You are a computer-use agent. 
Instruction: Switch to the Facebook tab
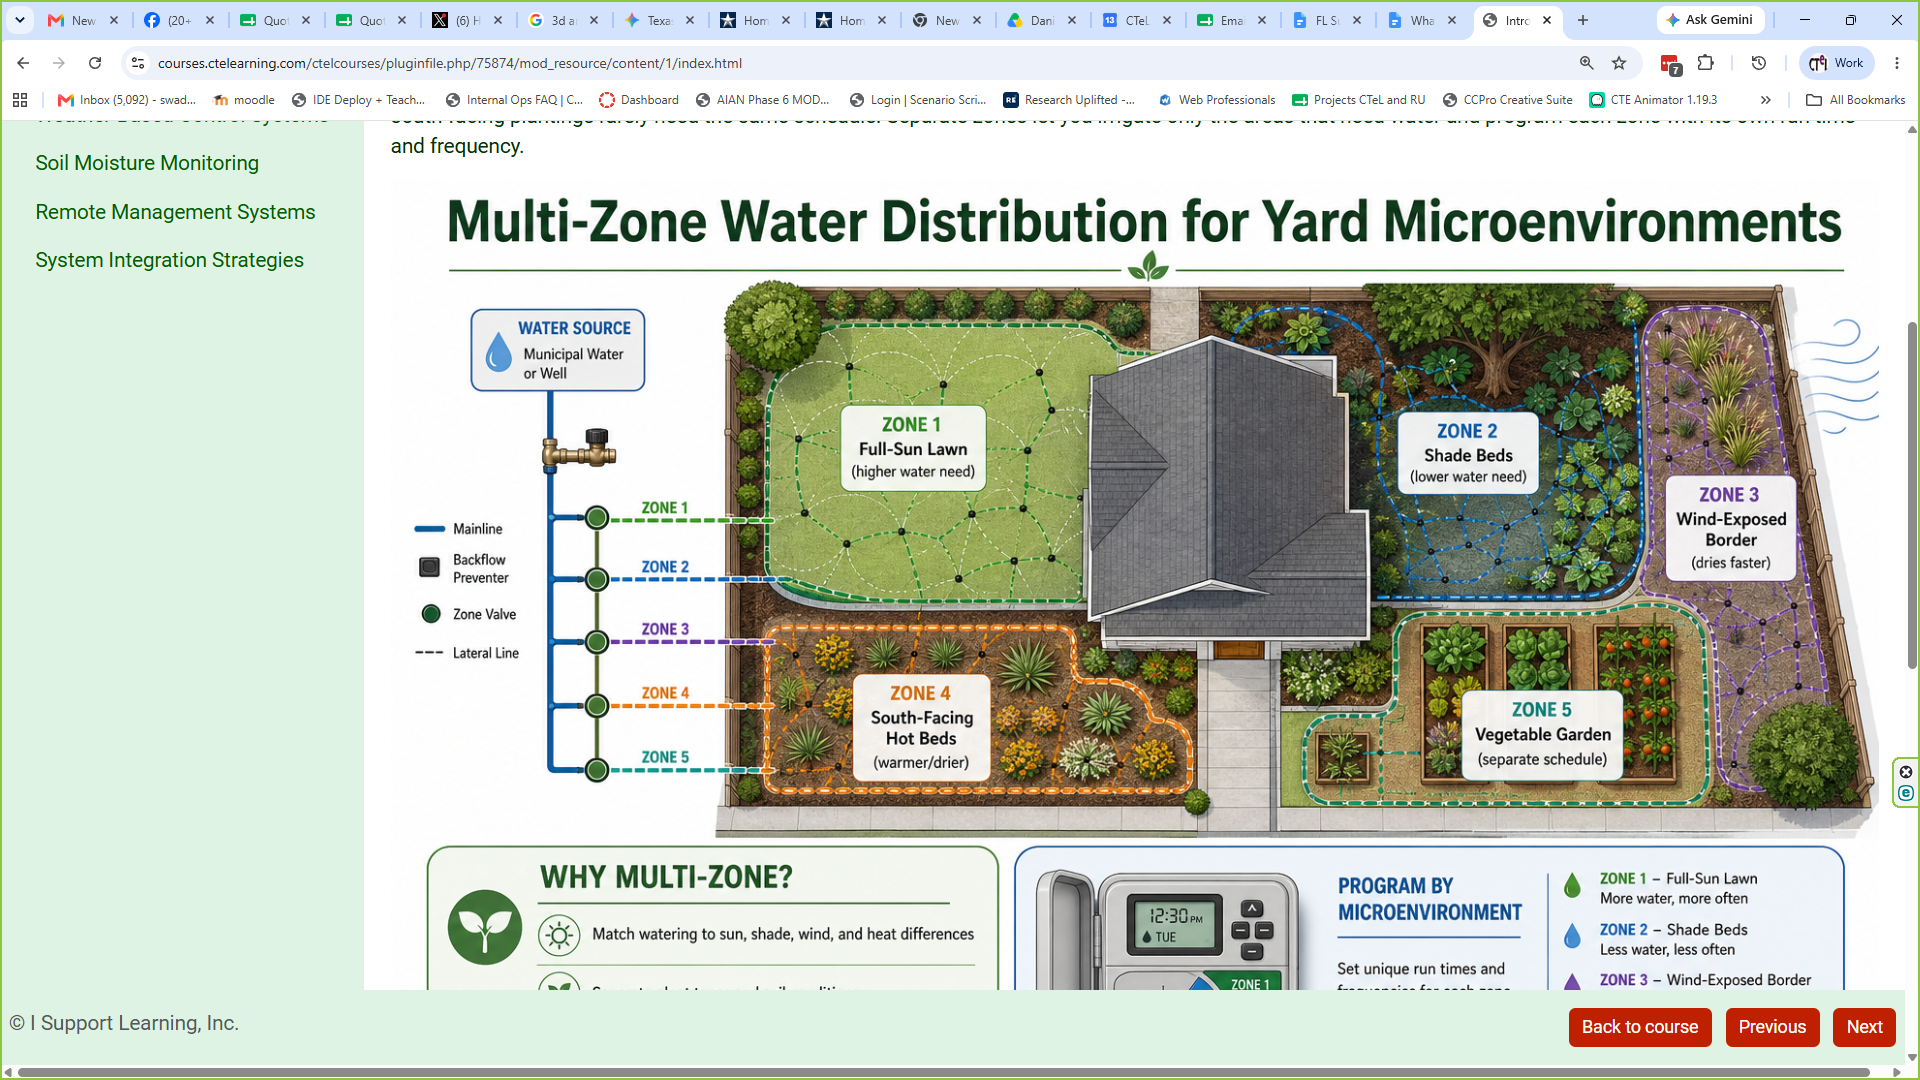178,20
